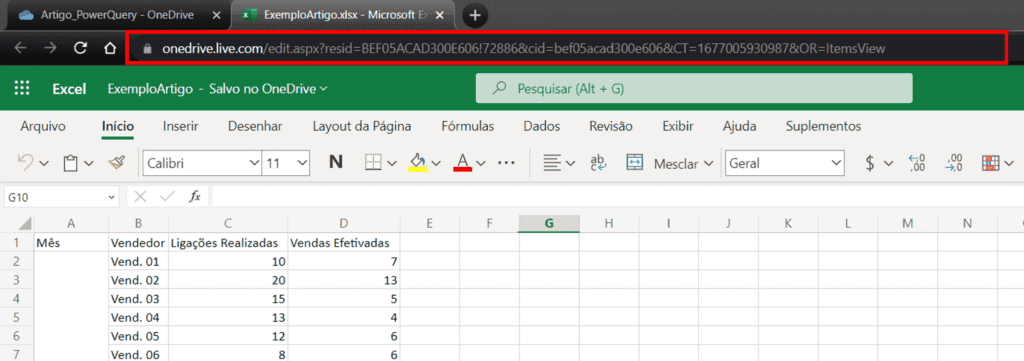The image size is (1024, 361).
Task: Toggle Bold formatting with the N button
Action: click(x=336, y=163)
